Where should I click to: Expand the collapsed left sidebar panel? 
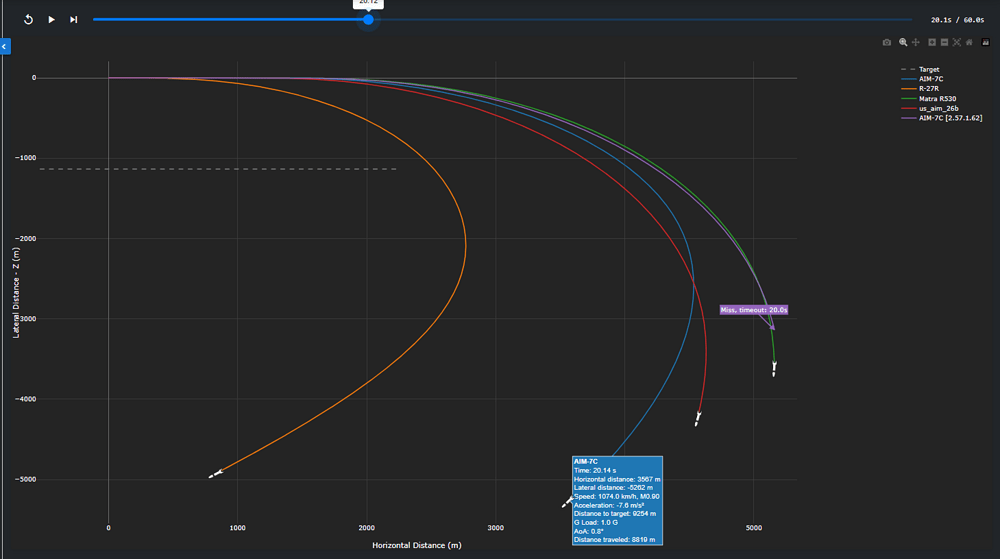coord(5,47)
